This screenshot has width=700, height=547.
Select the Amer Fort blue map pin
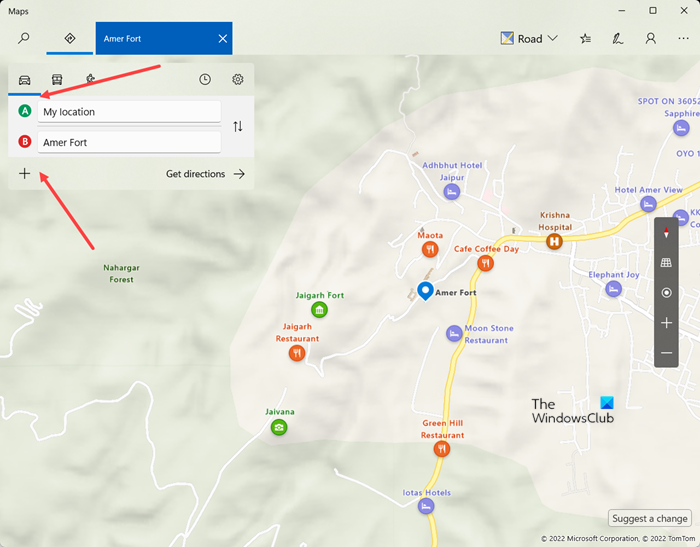(x=425, y=291)
